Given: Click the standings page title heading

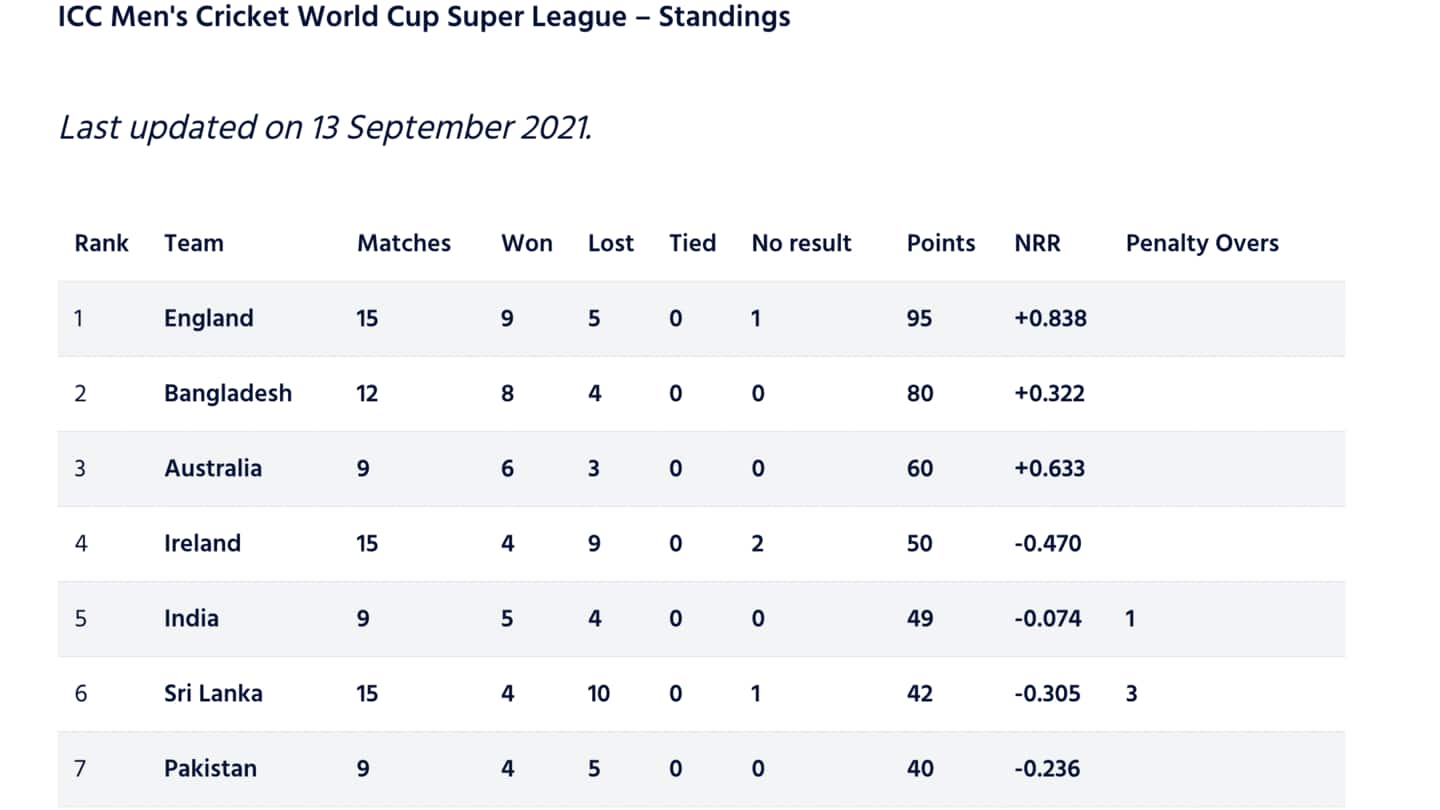Looking at the screenshot, I should [425, 17].
